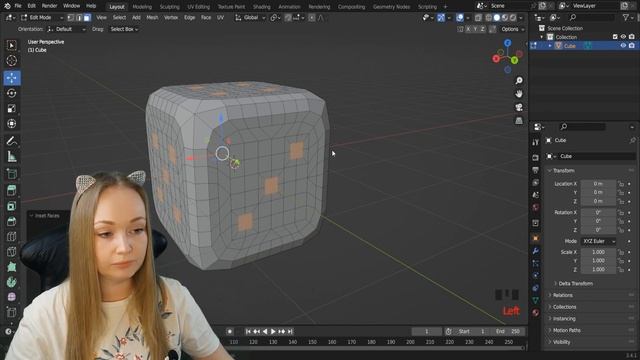The image size is (640, 360).
Task: Select the Select Box tool in left toolbar
Action: click(x=11, y=45)
